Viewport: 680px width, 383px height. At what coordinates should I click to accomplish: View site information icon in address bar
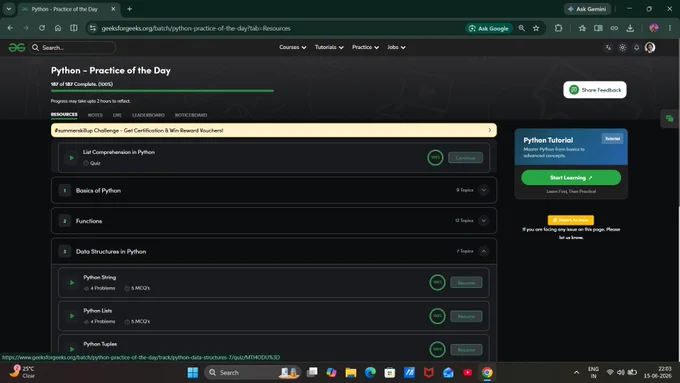92,28
